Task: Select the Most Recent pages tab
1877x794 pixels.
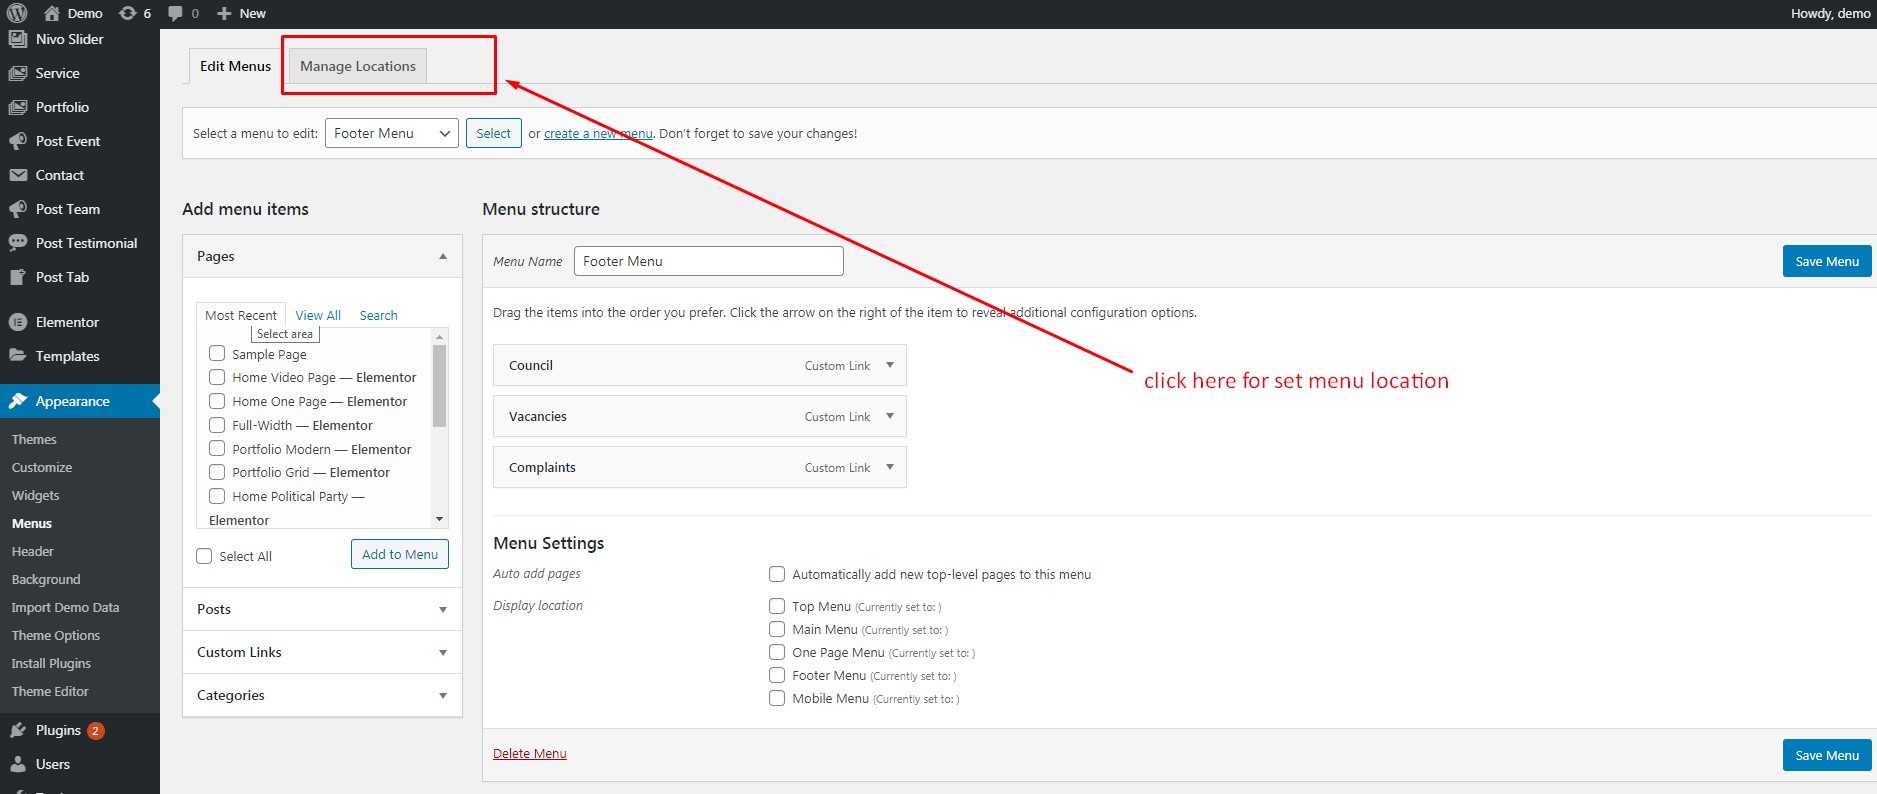Action: tap(241, 315)
